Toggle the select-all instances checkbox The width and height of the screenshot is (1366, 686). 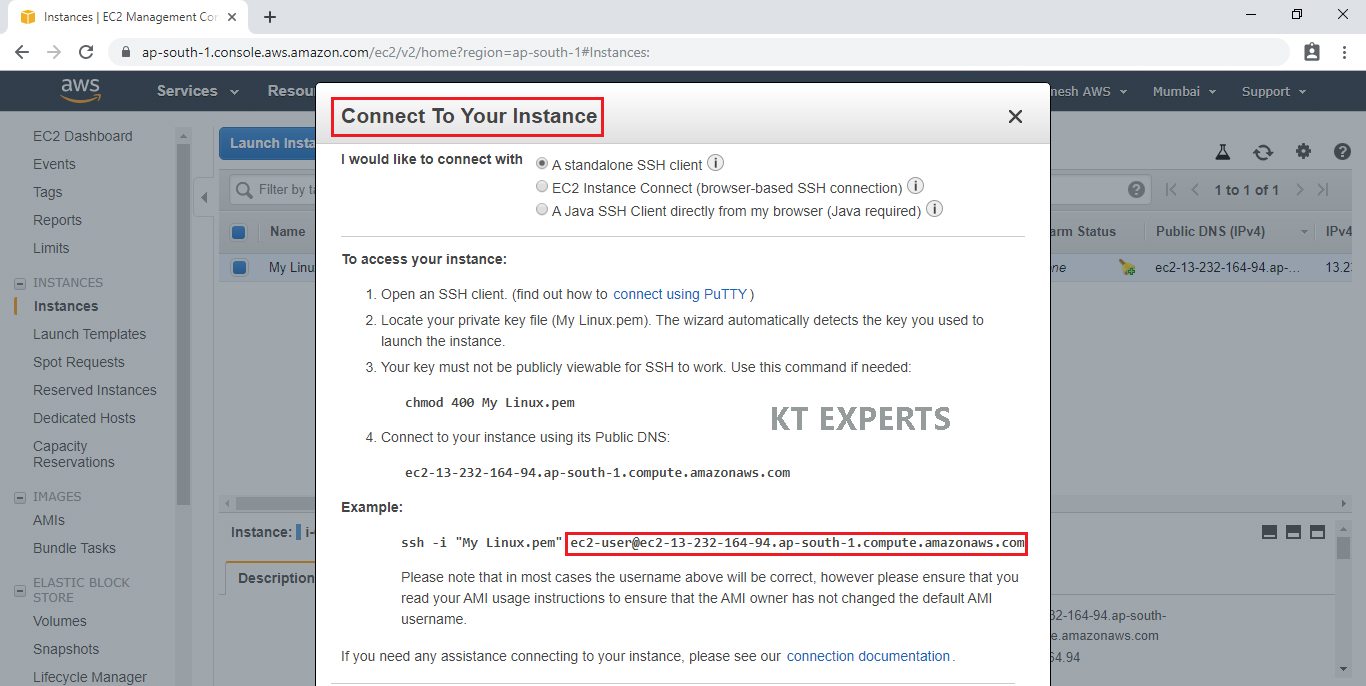point(238,232)
